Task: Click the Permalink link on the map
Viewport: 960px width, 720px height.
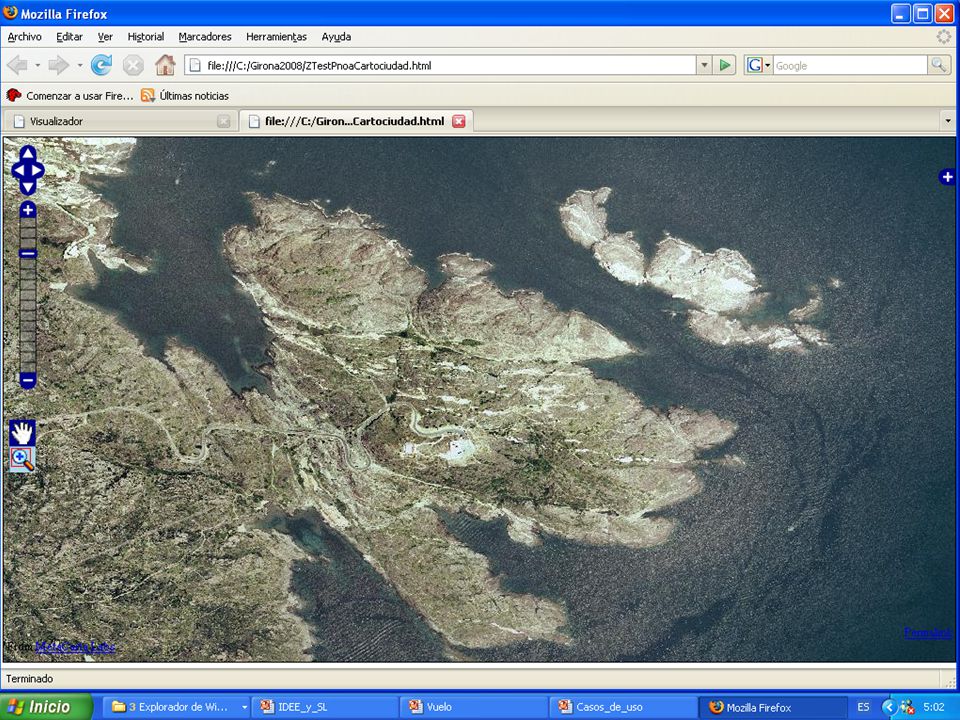Action: (928, 632)
